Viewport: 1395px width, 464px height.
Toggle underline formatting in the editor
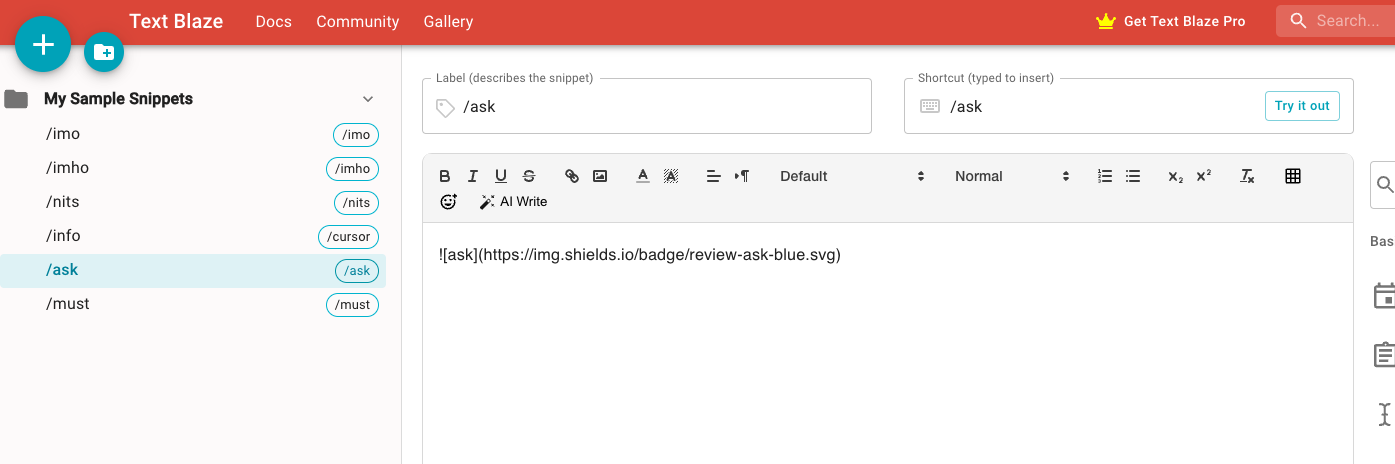(x=501, y=176)
